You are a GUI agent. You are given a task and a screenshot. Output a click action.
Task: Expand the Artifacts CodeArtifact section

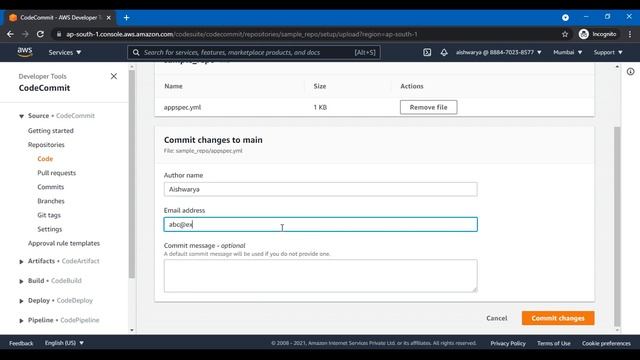(21, 262)
